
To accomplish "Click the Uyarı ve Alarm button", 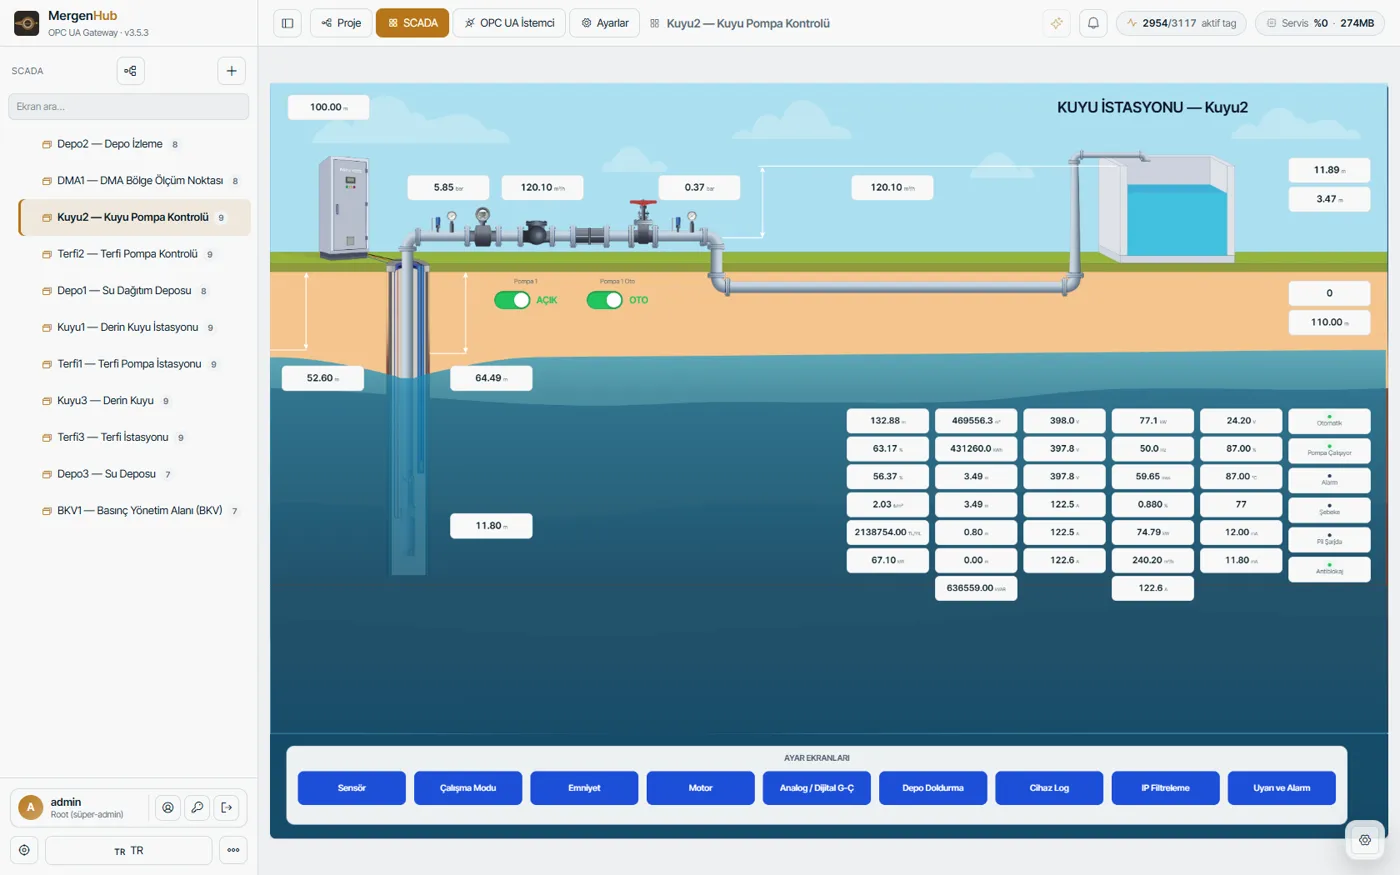I will tap(1281, 788).
